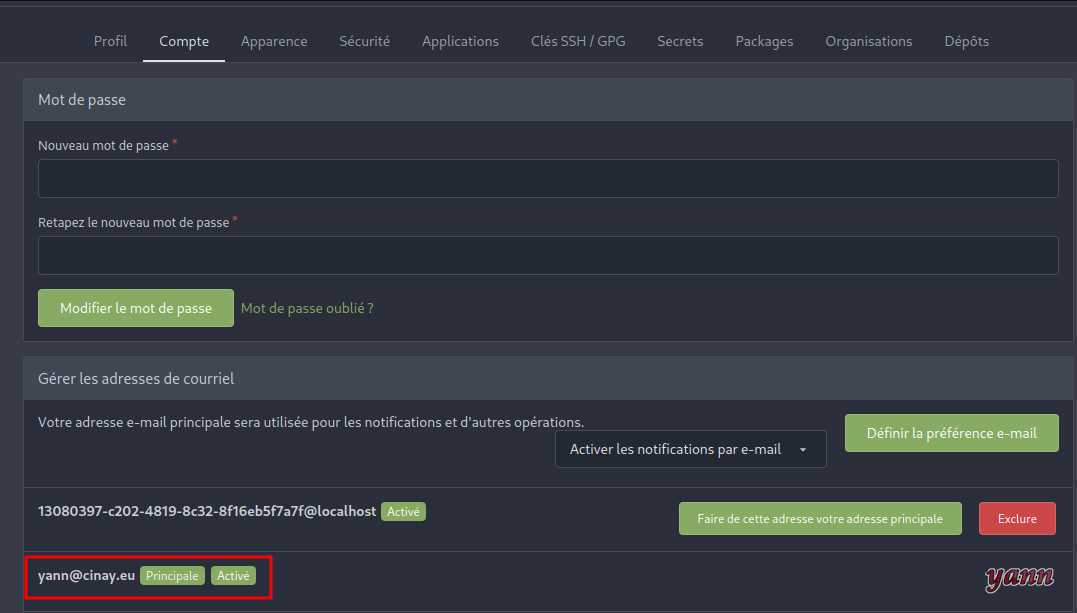The image size is (1077, 613).
Task: Follow the Mot de passe oublié link
Action: [307, 308]
